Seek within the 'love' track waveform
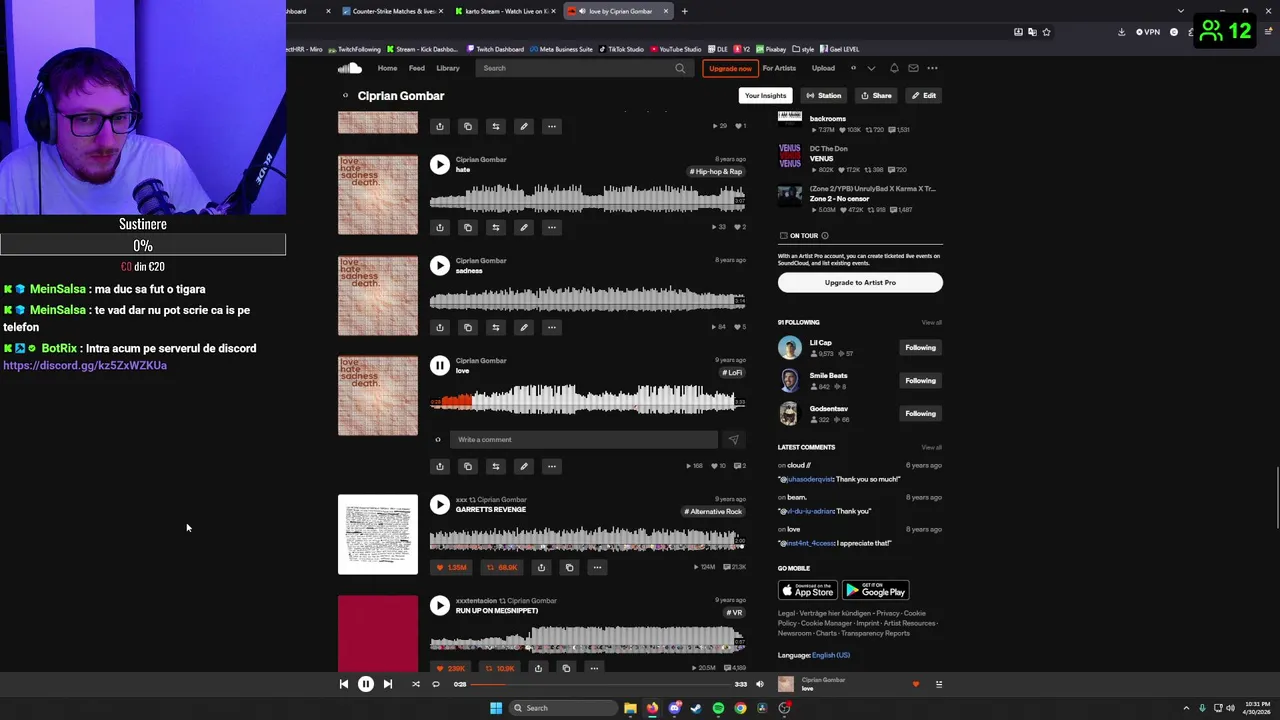 click(588, 400)
